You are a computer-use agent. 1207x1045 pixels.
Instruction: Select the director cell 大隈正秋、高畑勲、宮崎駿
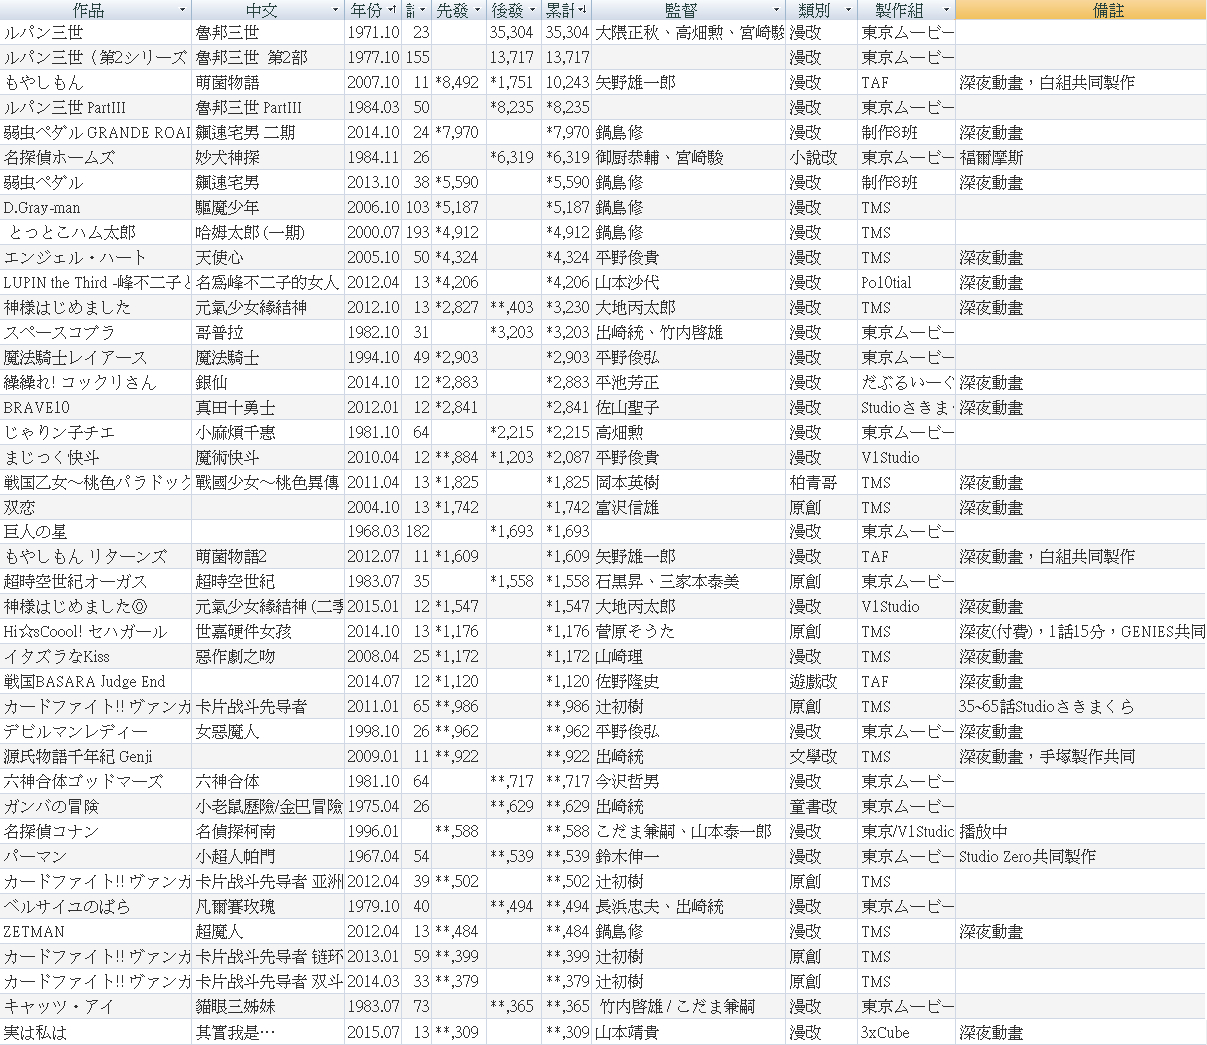click(689, 32)
